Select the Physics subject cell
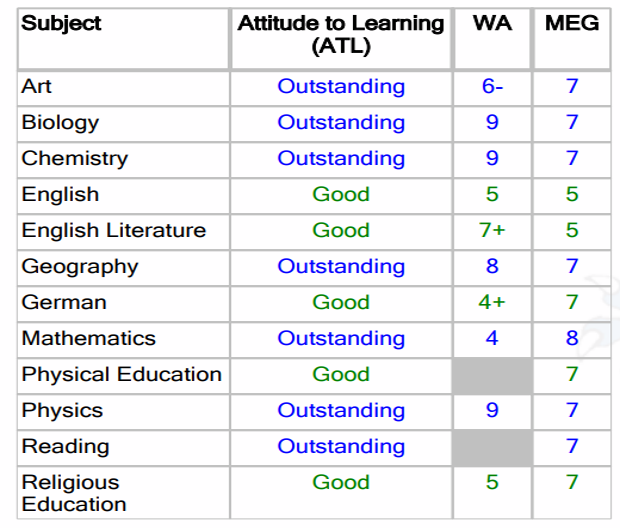Image resolution: width=620 pixels, height=528 pixels. pos(123,412)
